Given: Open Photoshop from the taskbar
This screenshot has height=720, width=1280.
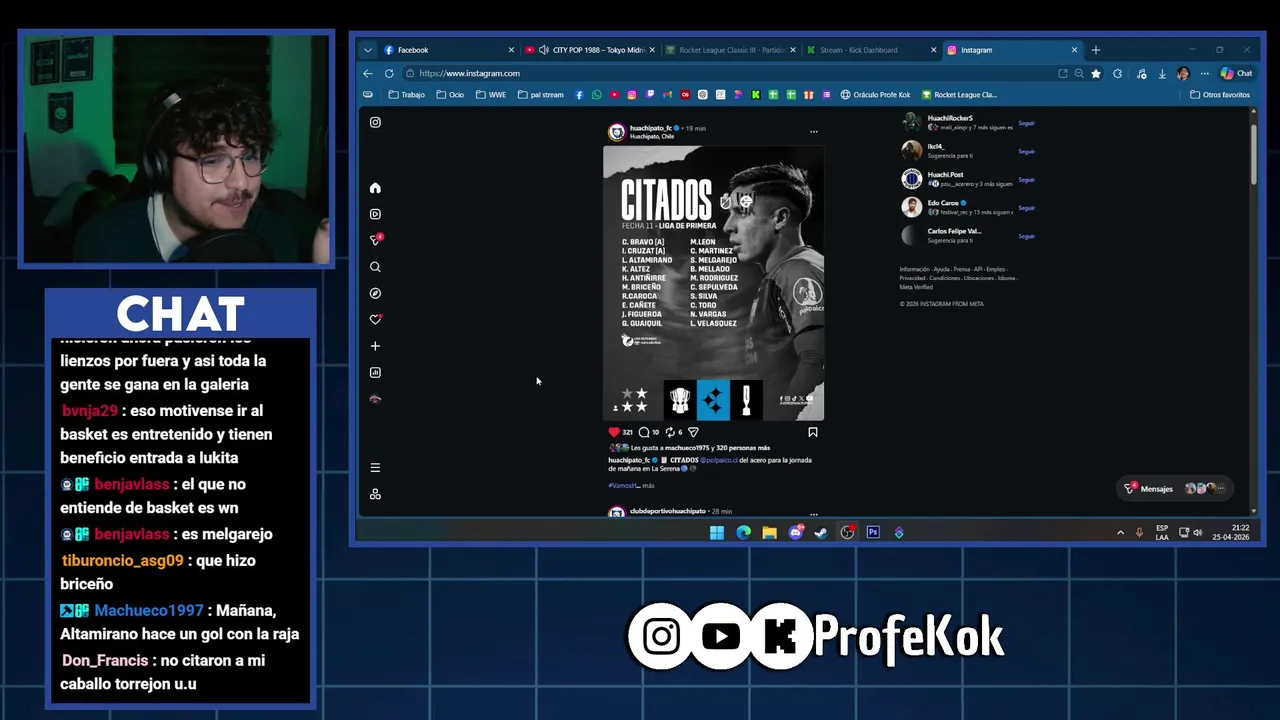Looking at the screenshot, I should coord(873,532).
